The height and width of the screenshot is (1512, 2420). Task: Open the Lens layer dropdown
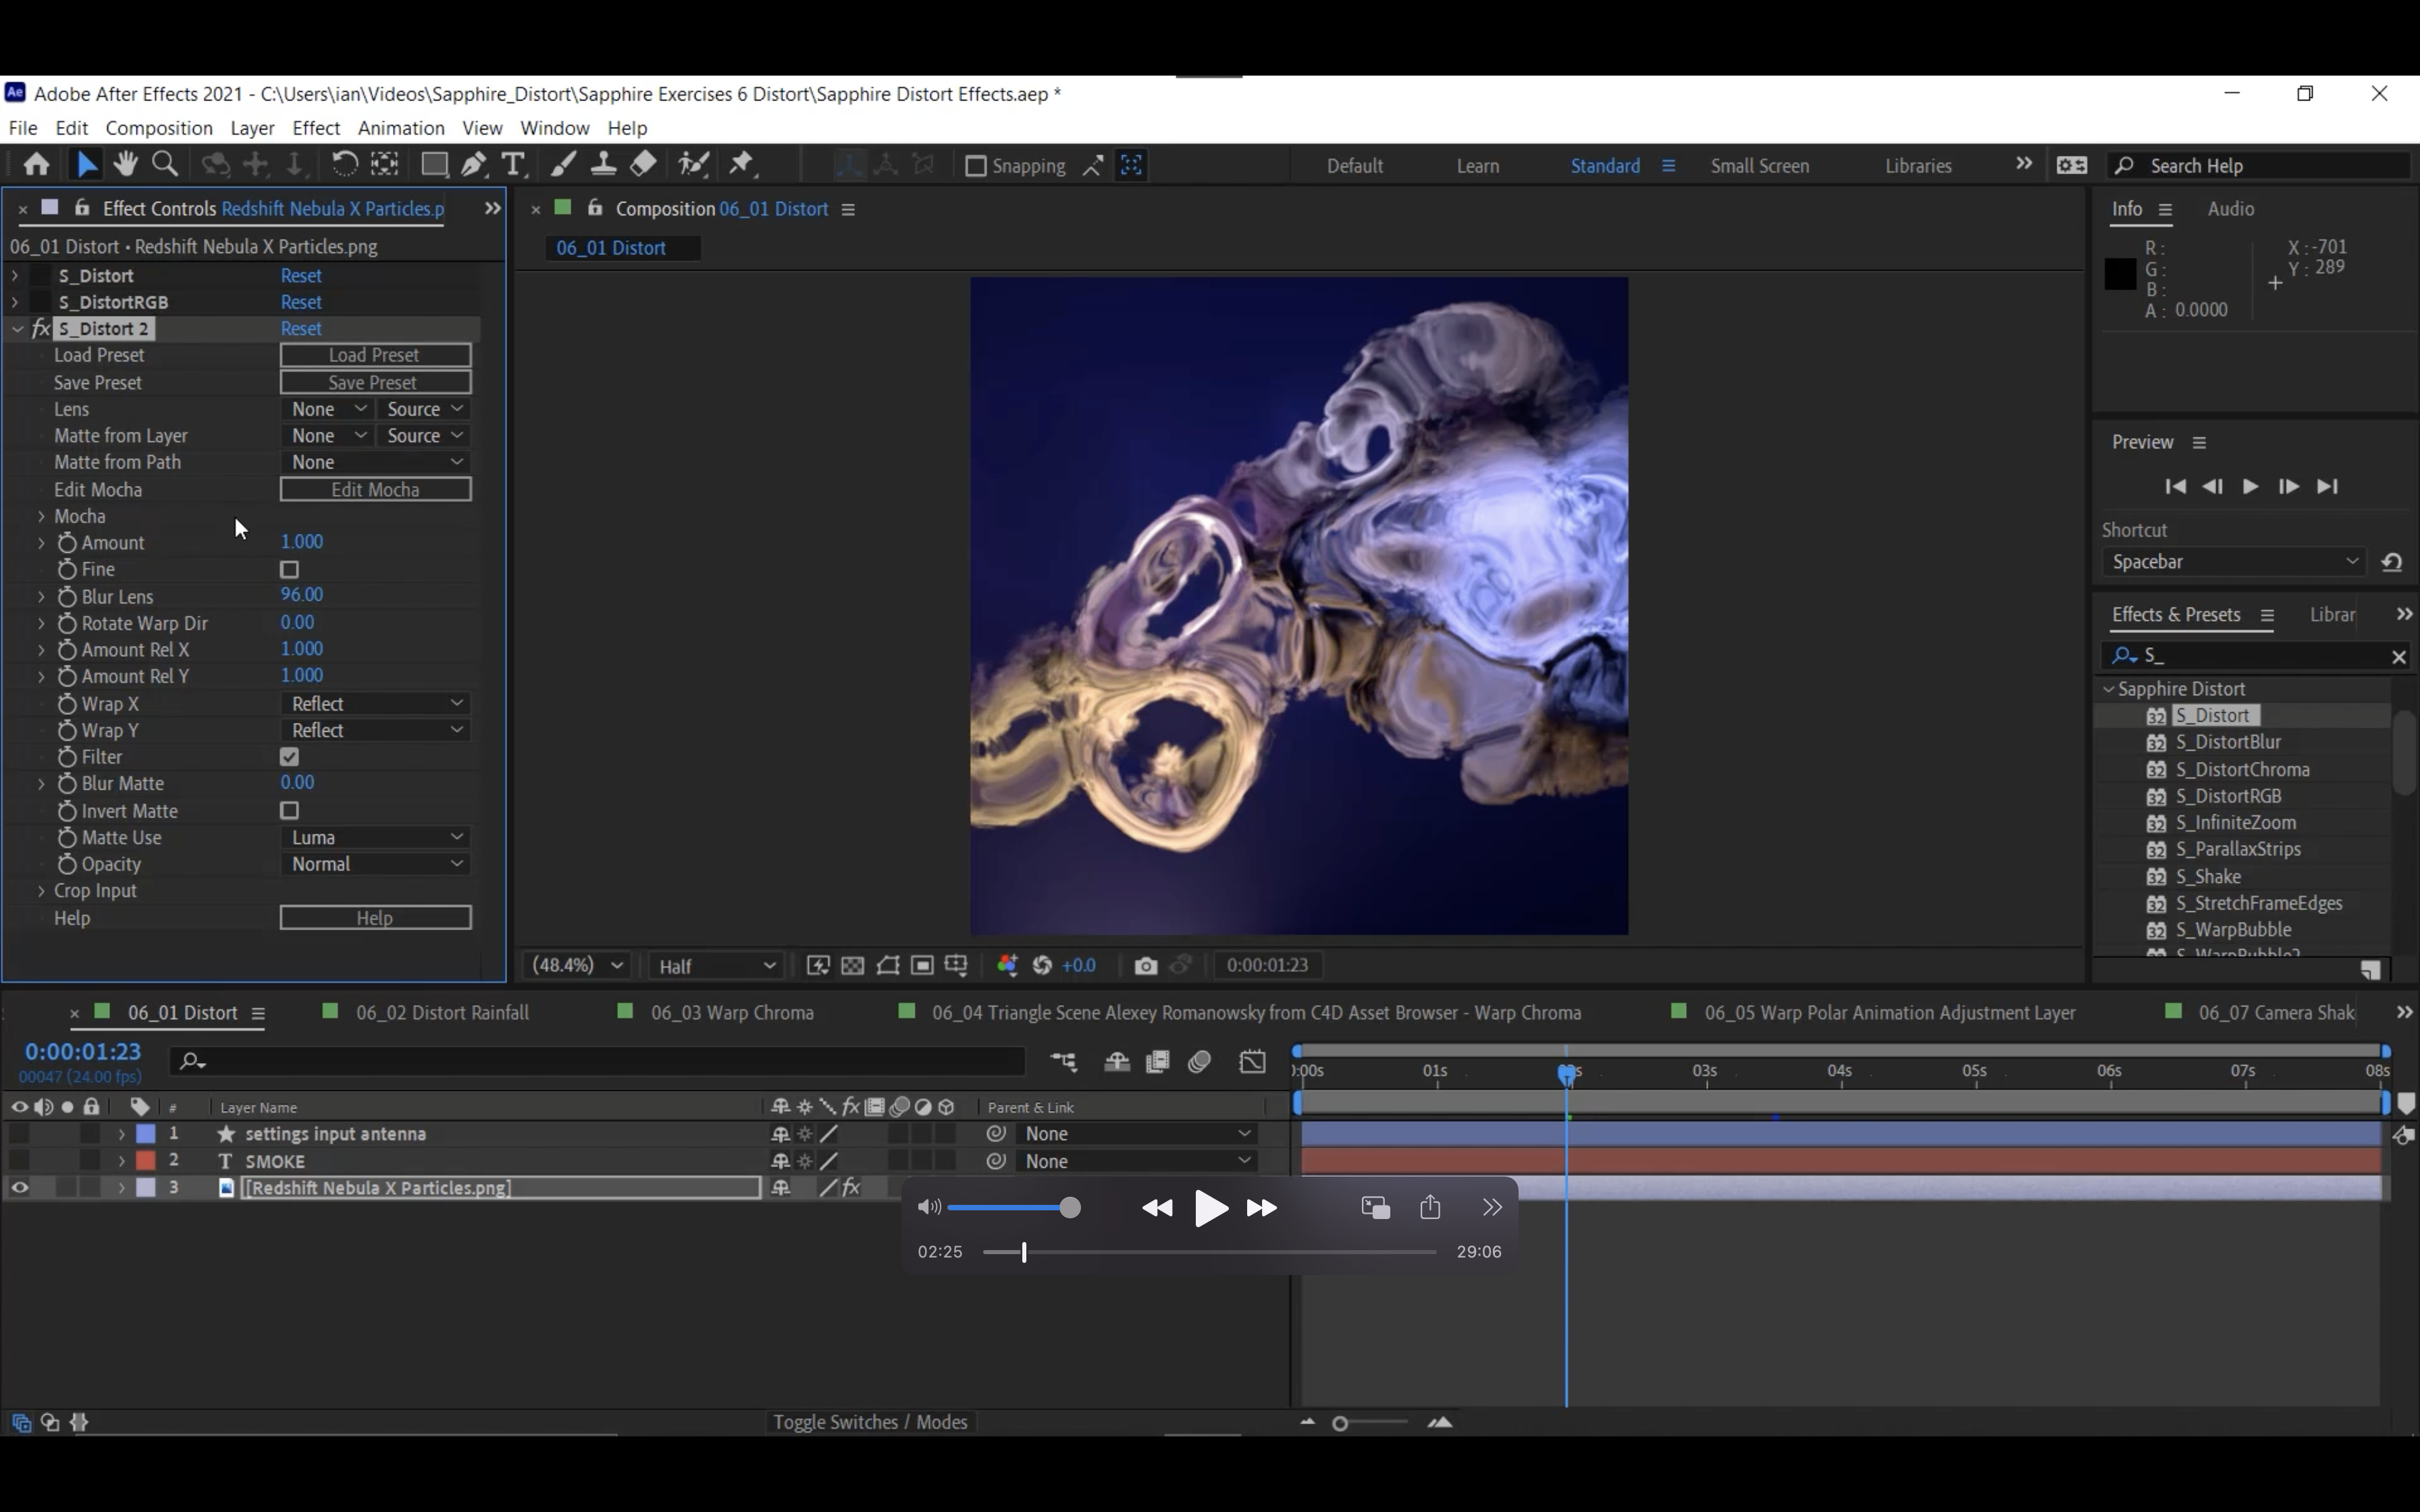pos(328,409)
